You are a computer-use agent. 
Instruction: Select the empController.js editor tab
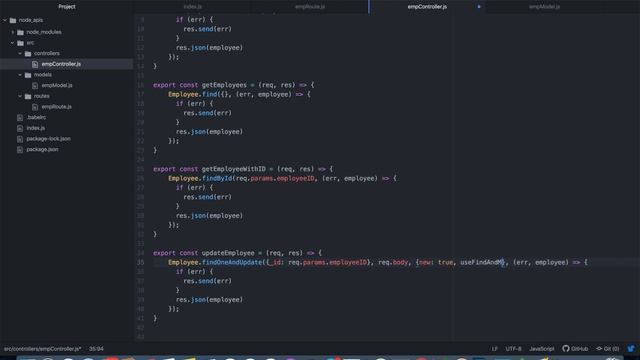[427, 7]
